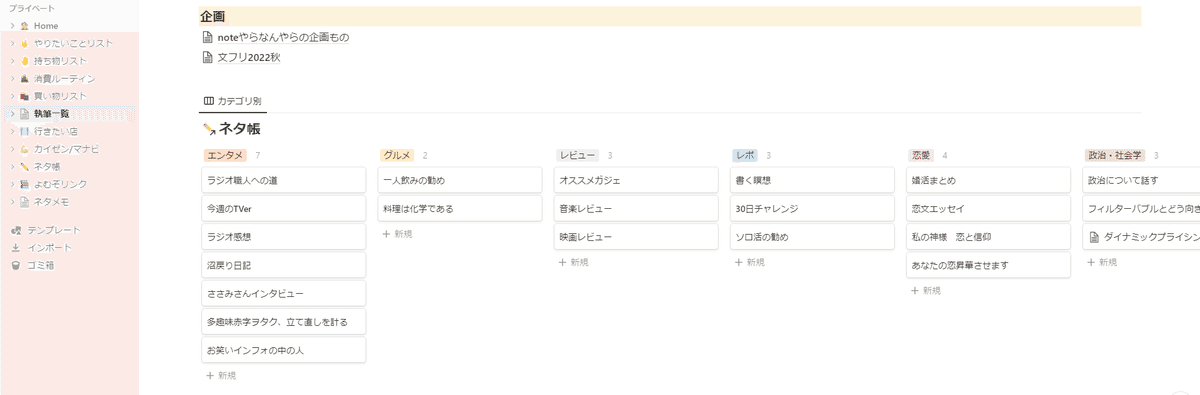Add new card under エンタメ column

point(221,375)
